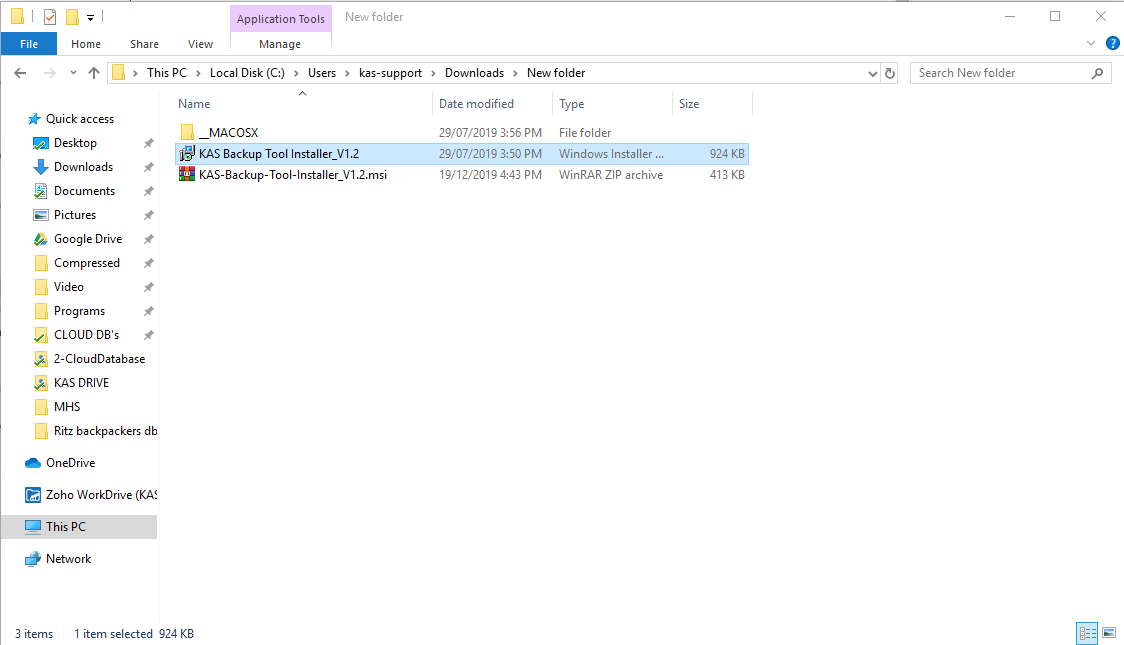Open Pictures in the navigation pane
The width and height of the screenshot is (1124, 645).
[x=75, y=215]
